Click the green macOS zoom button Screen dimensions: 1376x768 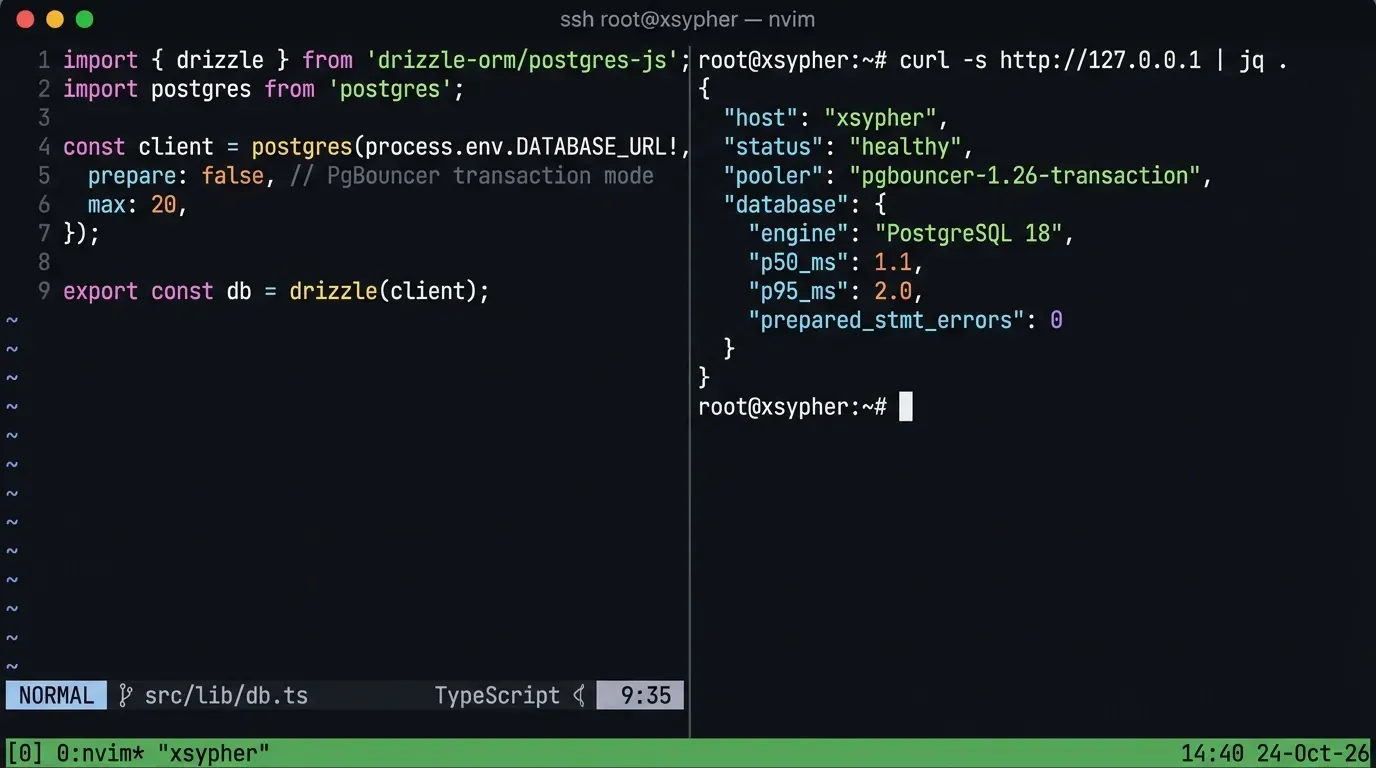(84, 19)
